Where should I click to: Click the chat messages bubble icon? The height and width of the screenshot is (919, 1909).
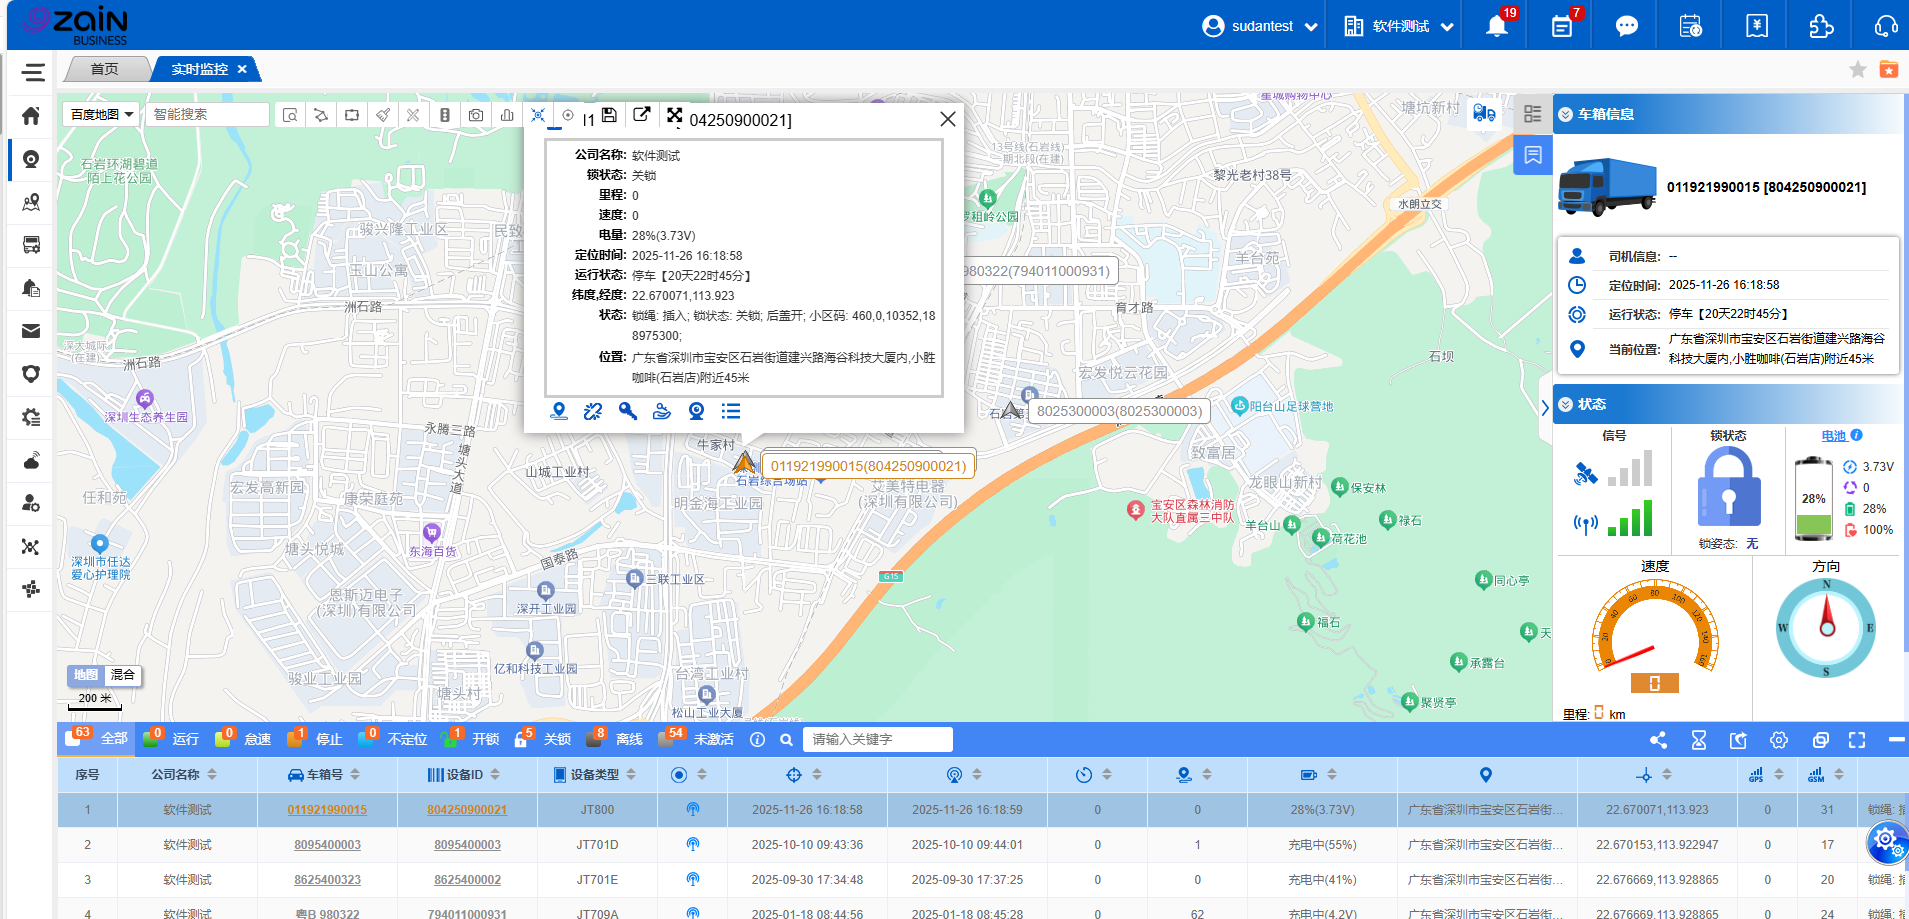[x=1626, y=26]
